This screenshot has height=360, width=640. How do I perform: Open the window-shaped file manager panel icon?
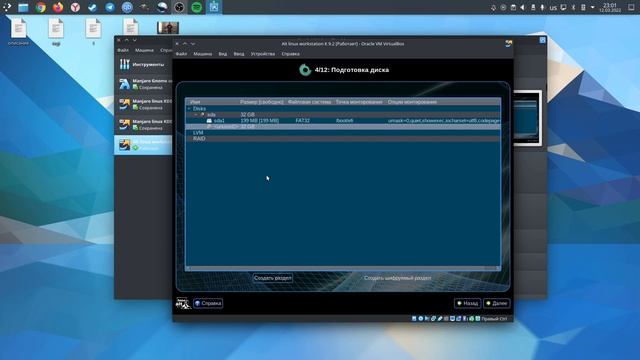pos(23,7)
